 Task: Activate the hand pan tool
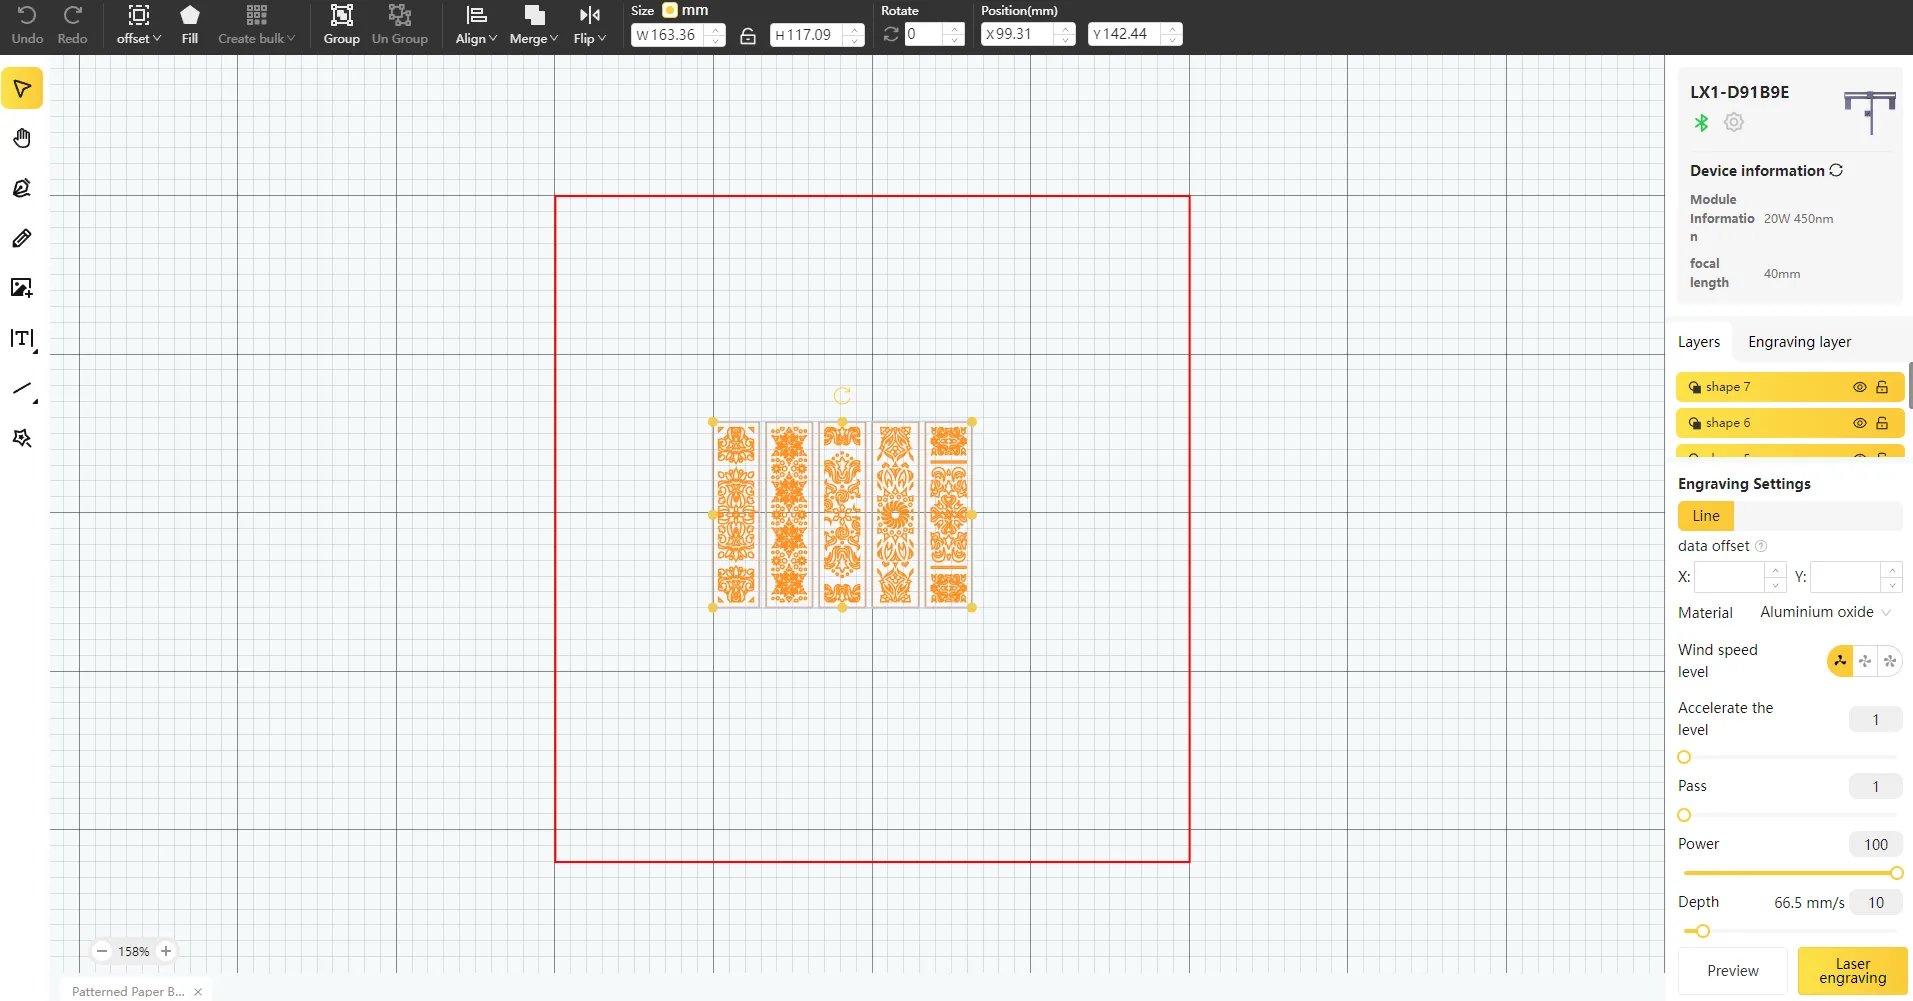click(22, 138)
